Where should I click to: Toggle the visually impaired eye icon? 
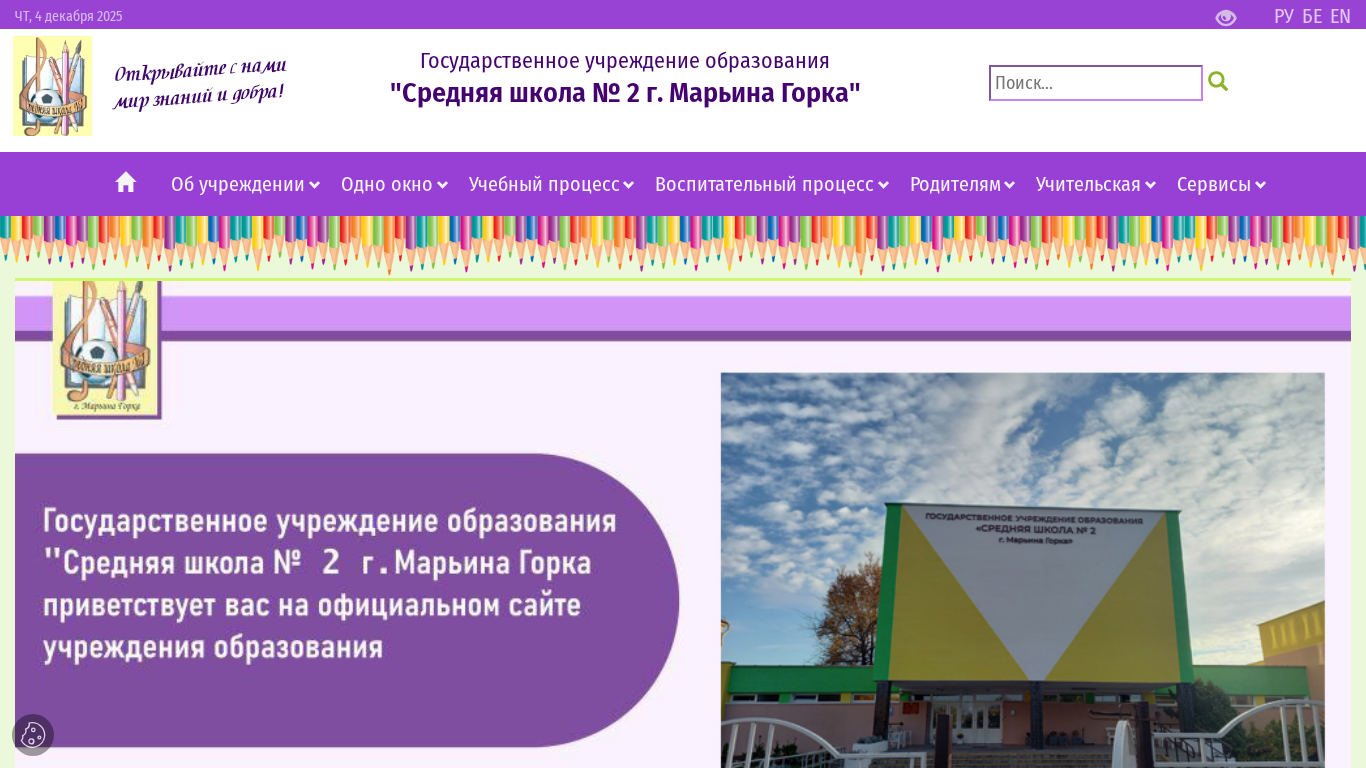click(x=1226, y=17)
